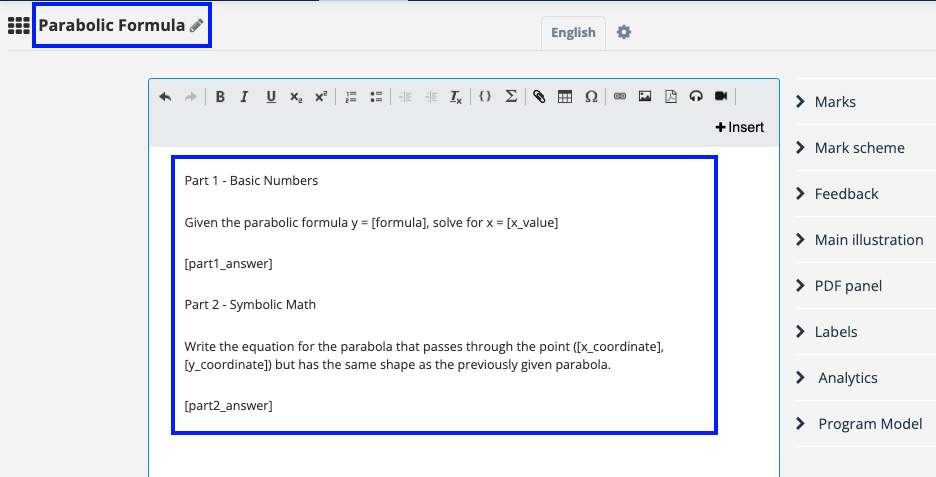Click pencil icon to edit Parabolic Formula title
This screenshot has width=936, height=477.
pos(197,26)
